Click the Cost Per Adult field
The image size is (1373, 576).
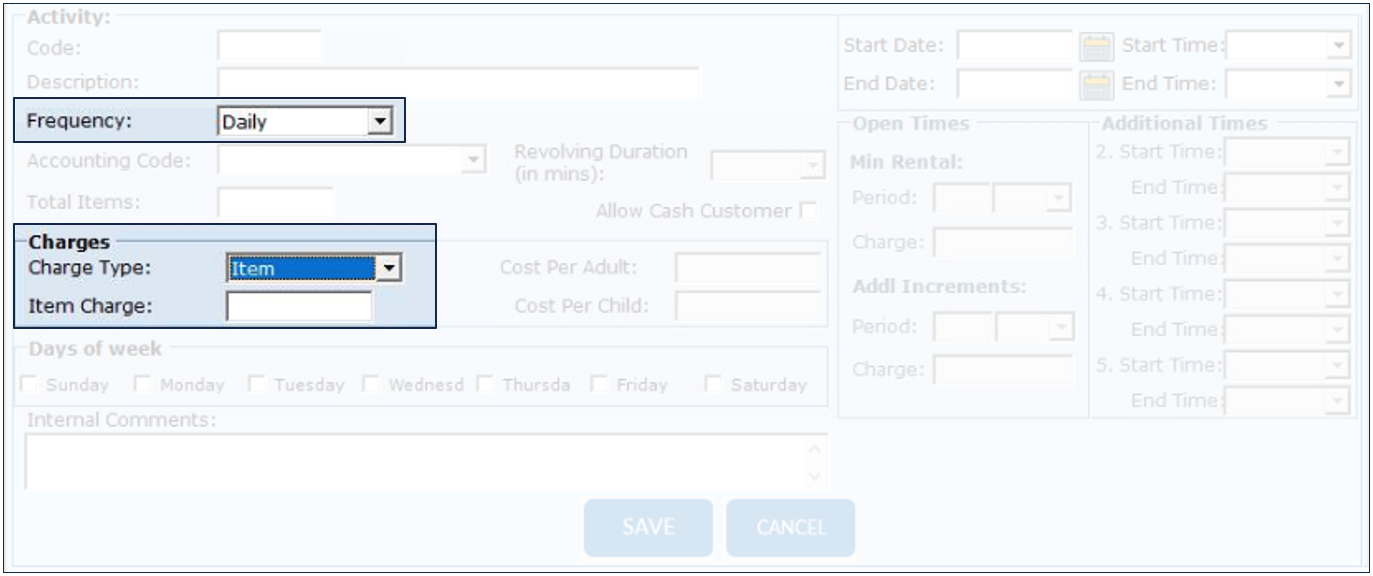(747, 268)
